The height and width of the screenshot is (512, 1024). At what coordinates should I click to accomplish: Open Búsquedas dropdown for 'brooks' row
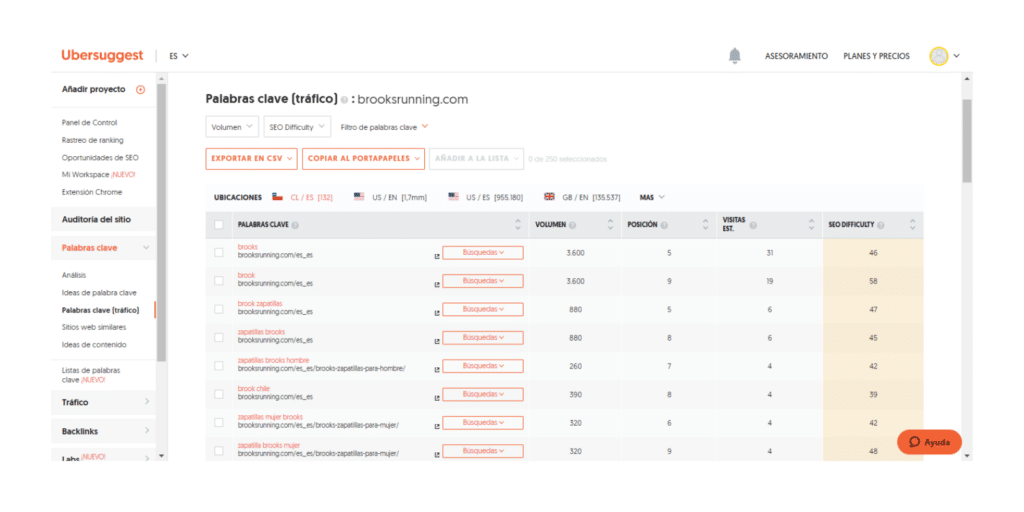[483, 253]
